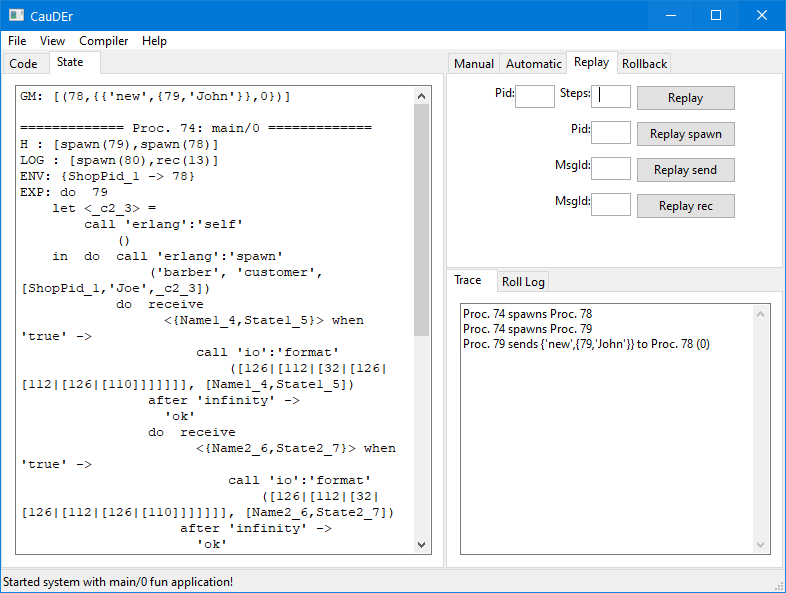Switch to the Automatic tab
Screen dimensions: 786x593
coord(533,63)
